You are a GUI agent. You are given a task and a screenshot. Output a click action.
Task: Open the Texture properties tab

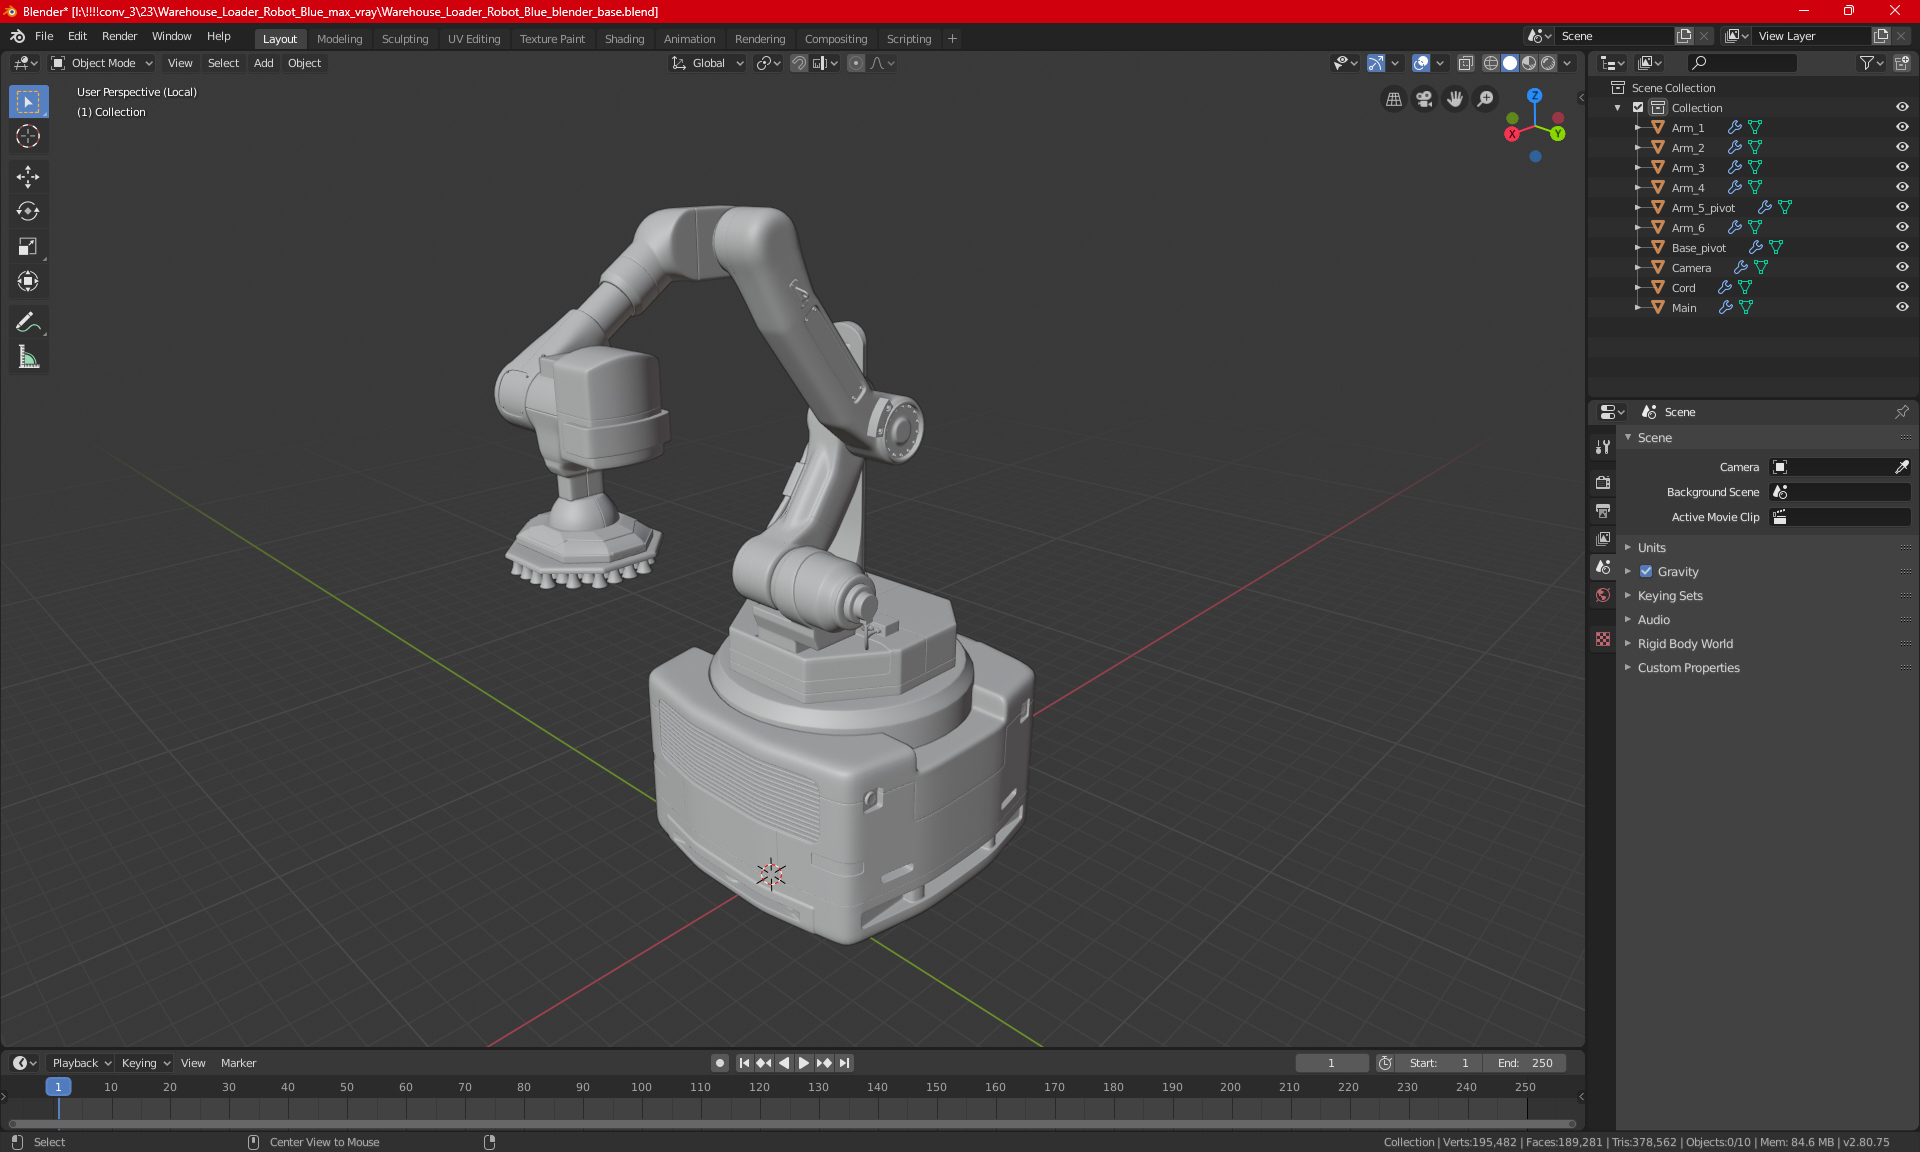[x=1603, y=639]
